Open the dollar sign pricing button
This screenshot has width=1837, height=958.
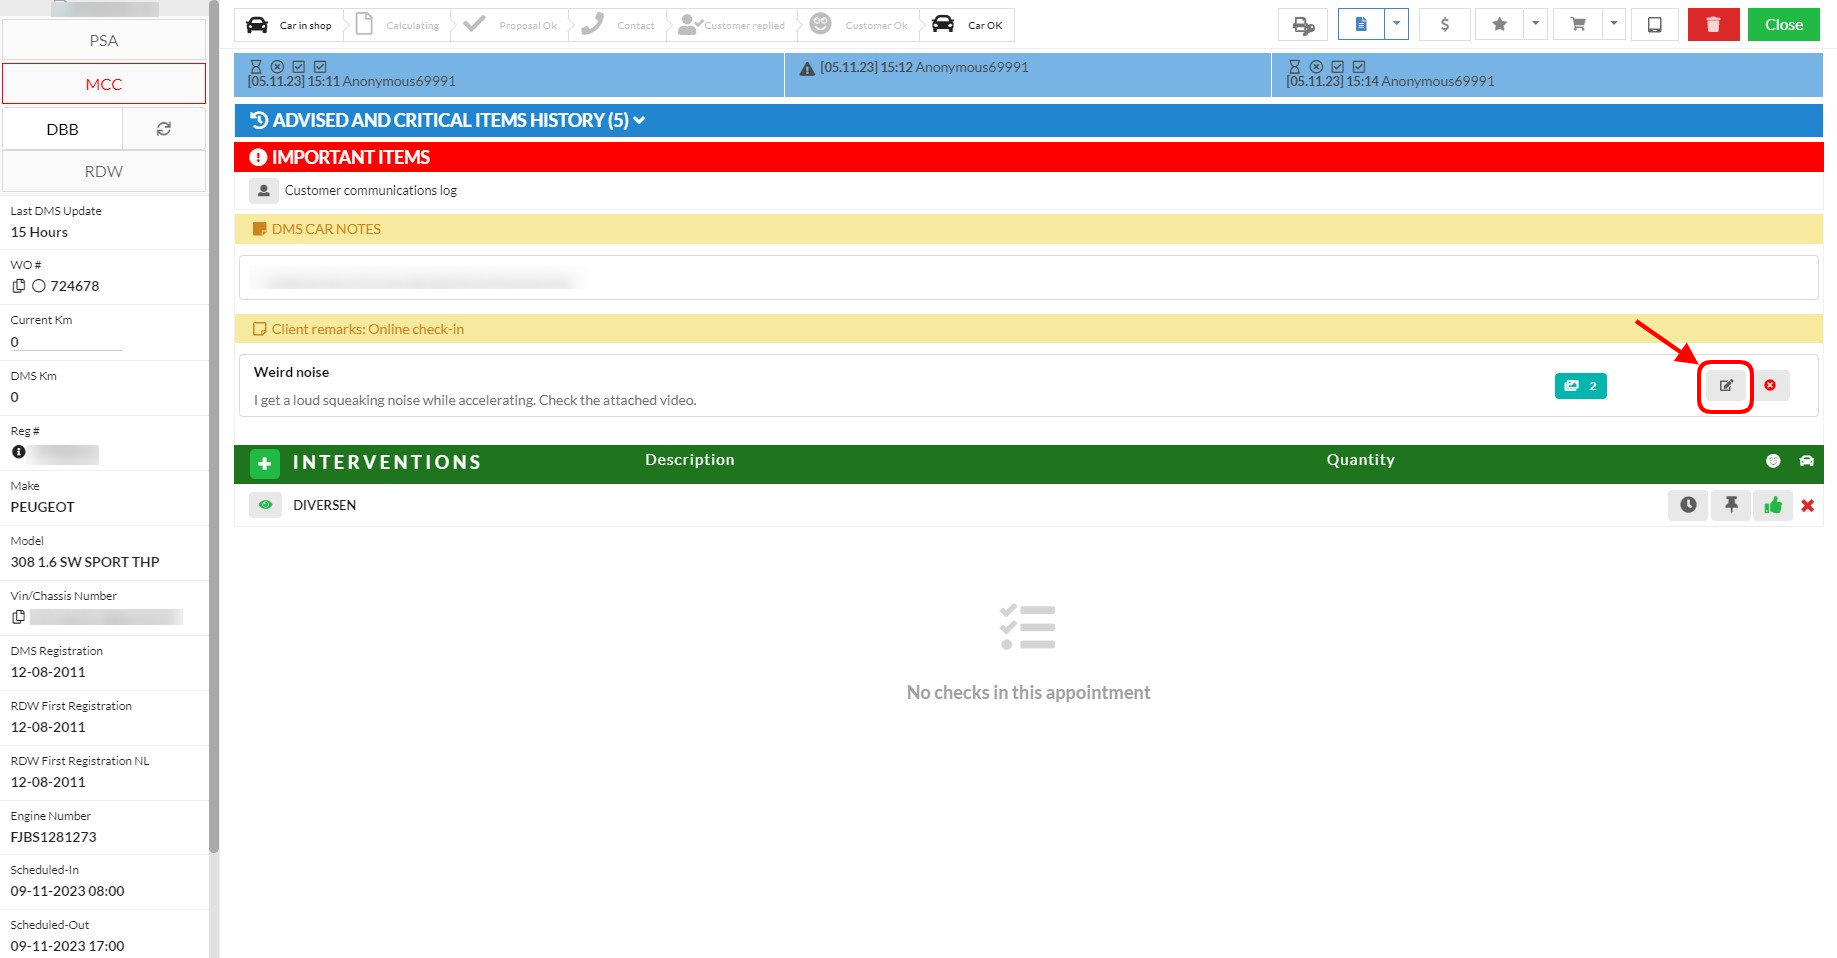[1444, 25]
